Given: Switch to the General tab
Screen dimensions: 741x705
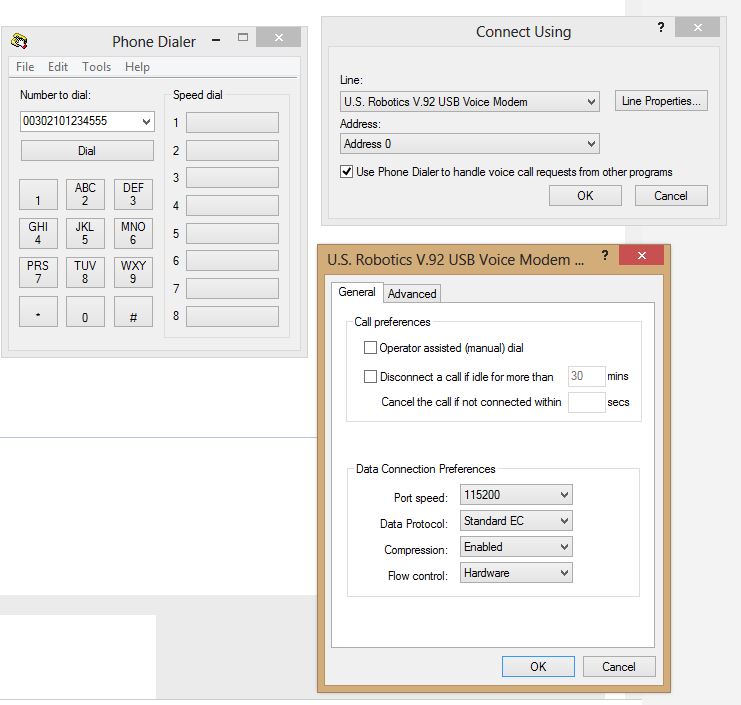Looking at the screenshot, I should [x=357, y=292].
